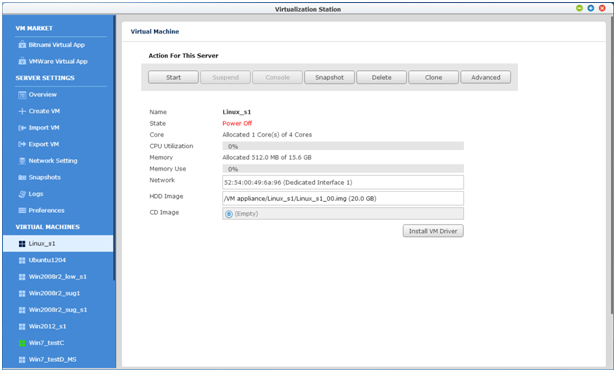Click the Win2008r2_sug1 VM icon

pyautogui.click(x=22, y=293)
